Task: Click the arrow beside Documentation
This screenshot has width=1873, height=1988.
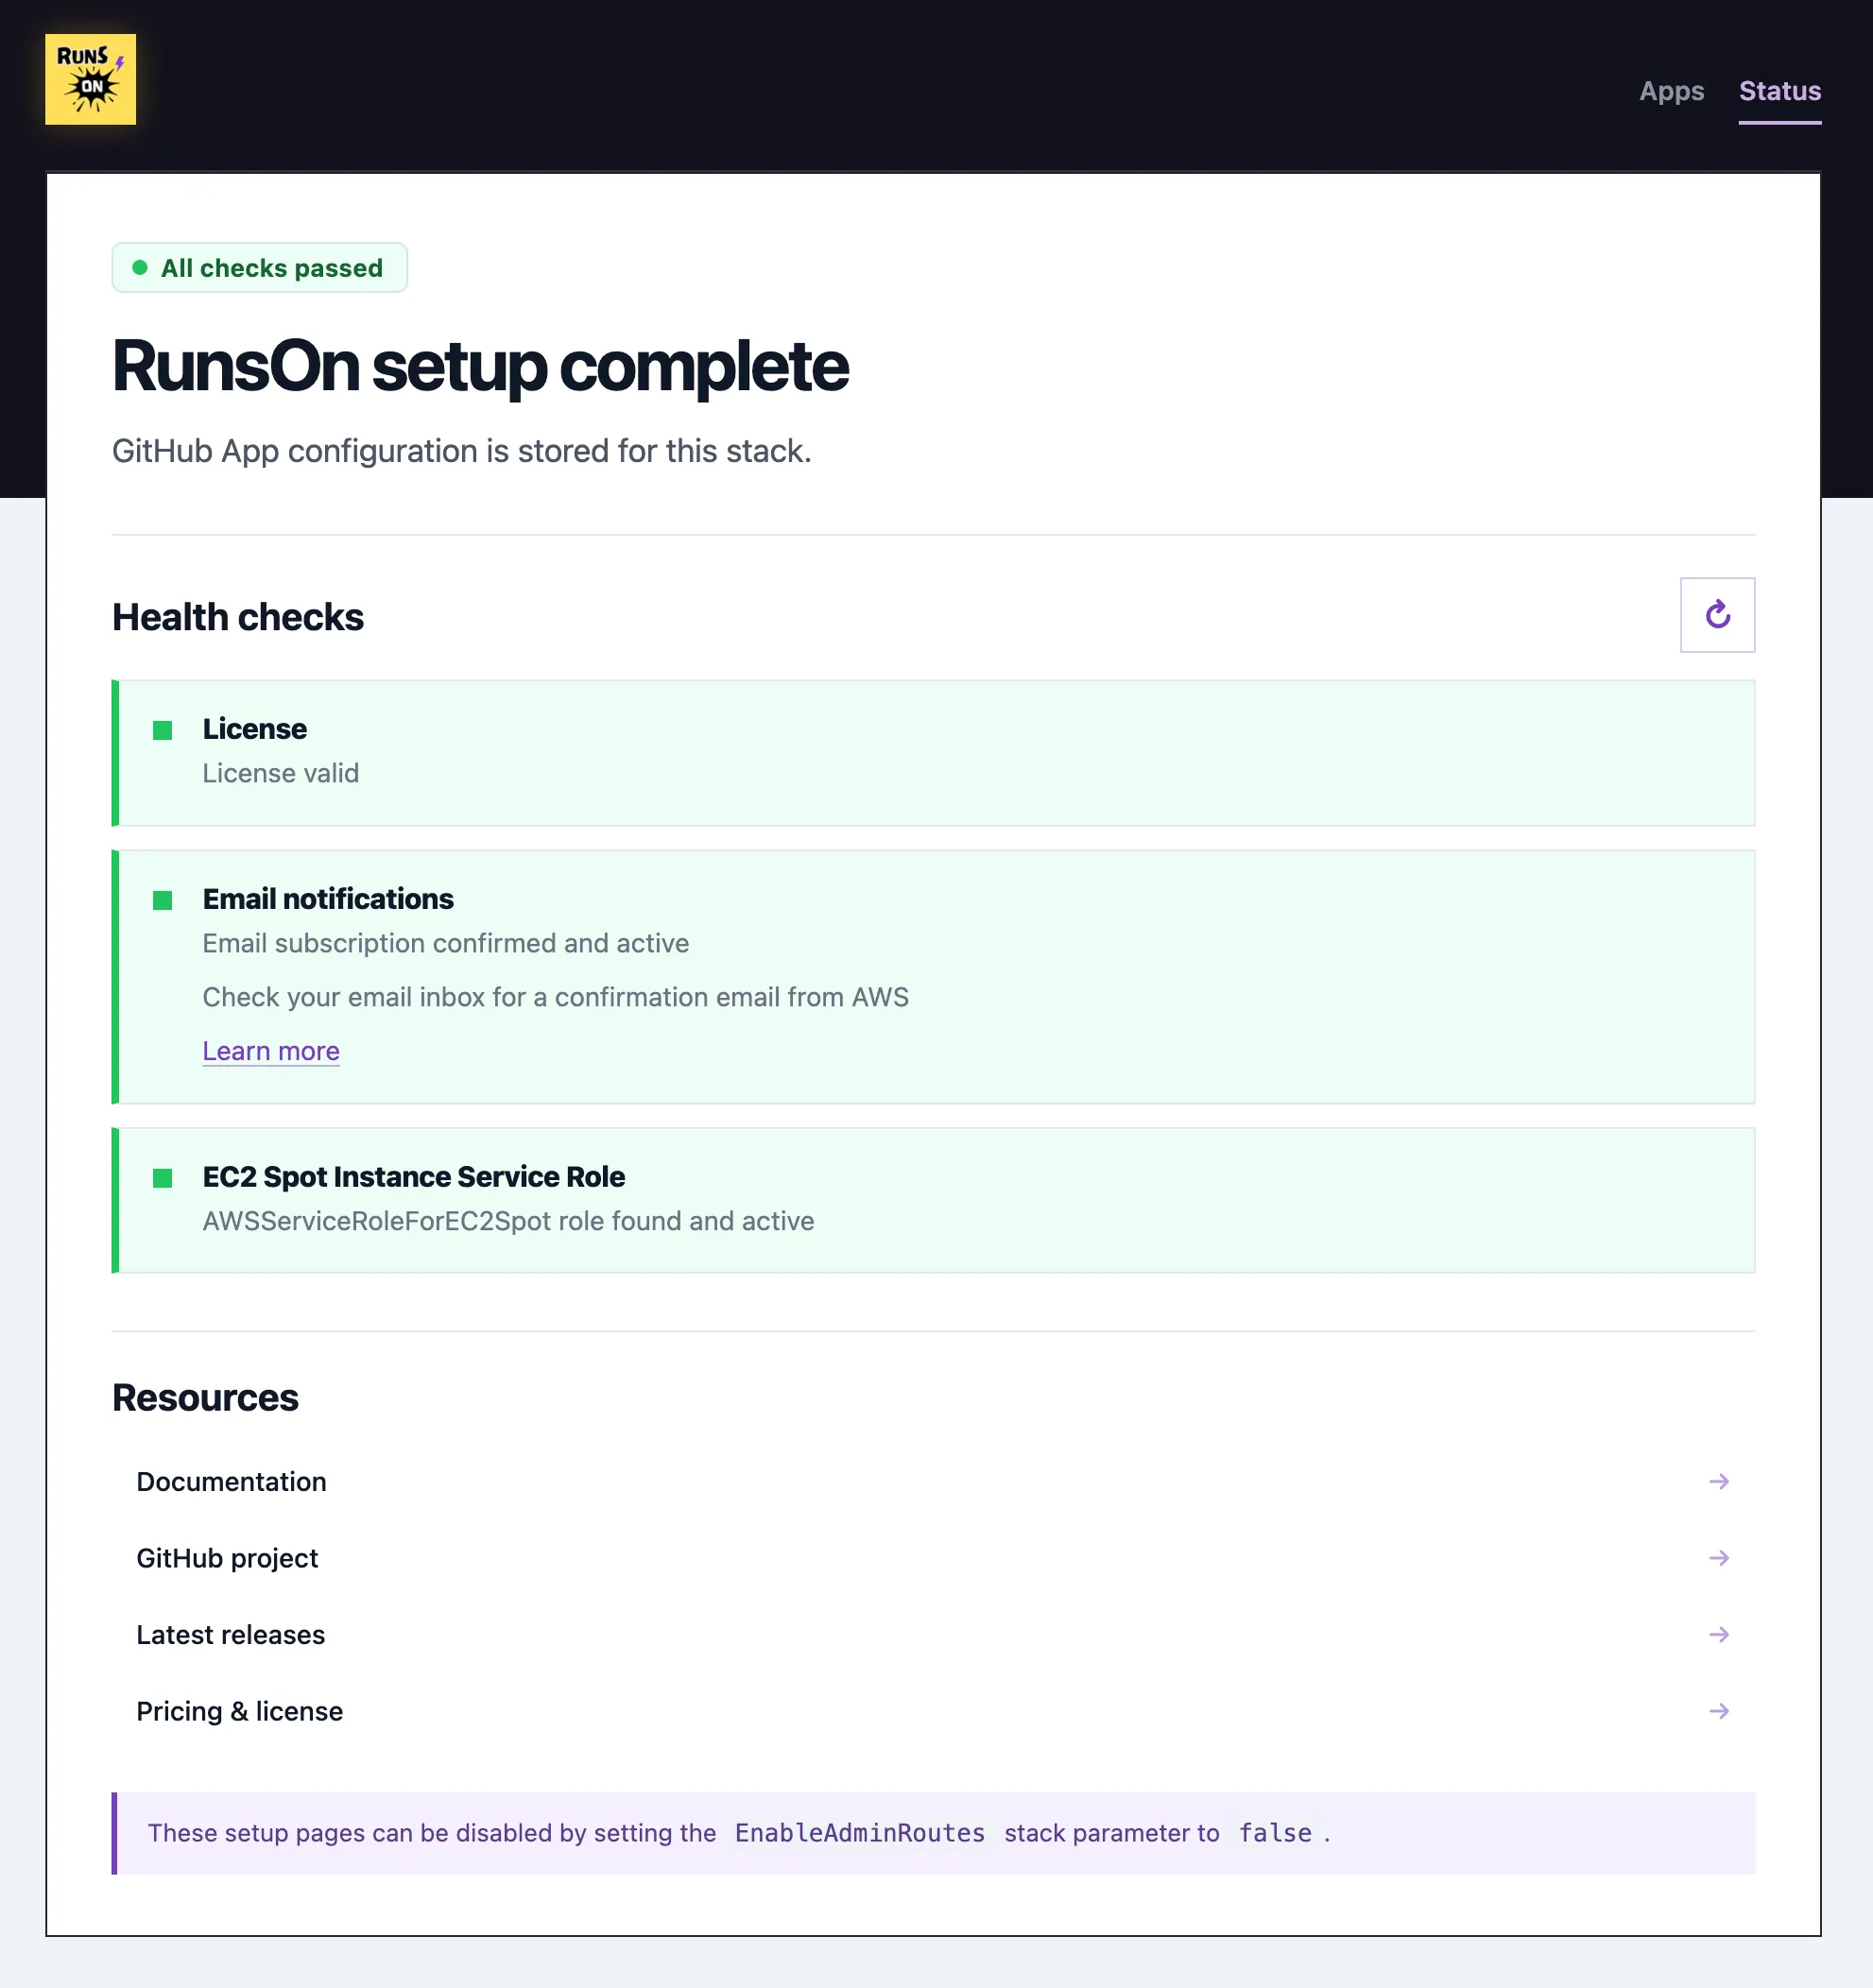Action: (1719, 1481)
